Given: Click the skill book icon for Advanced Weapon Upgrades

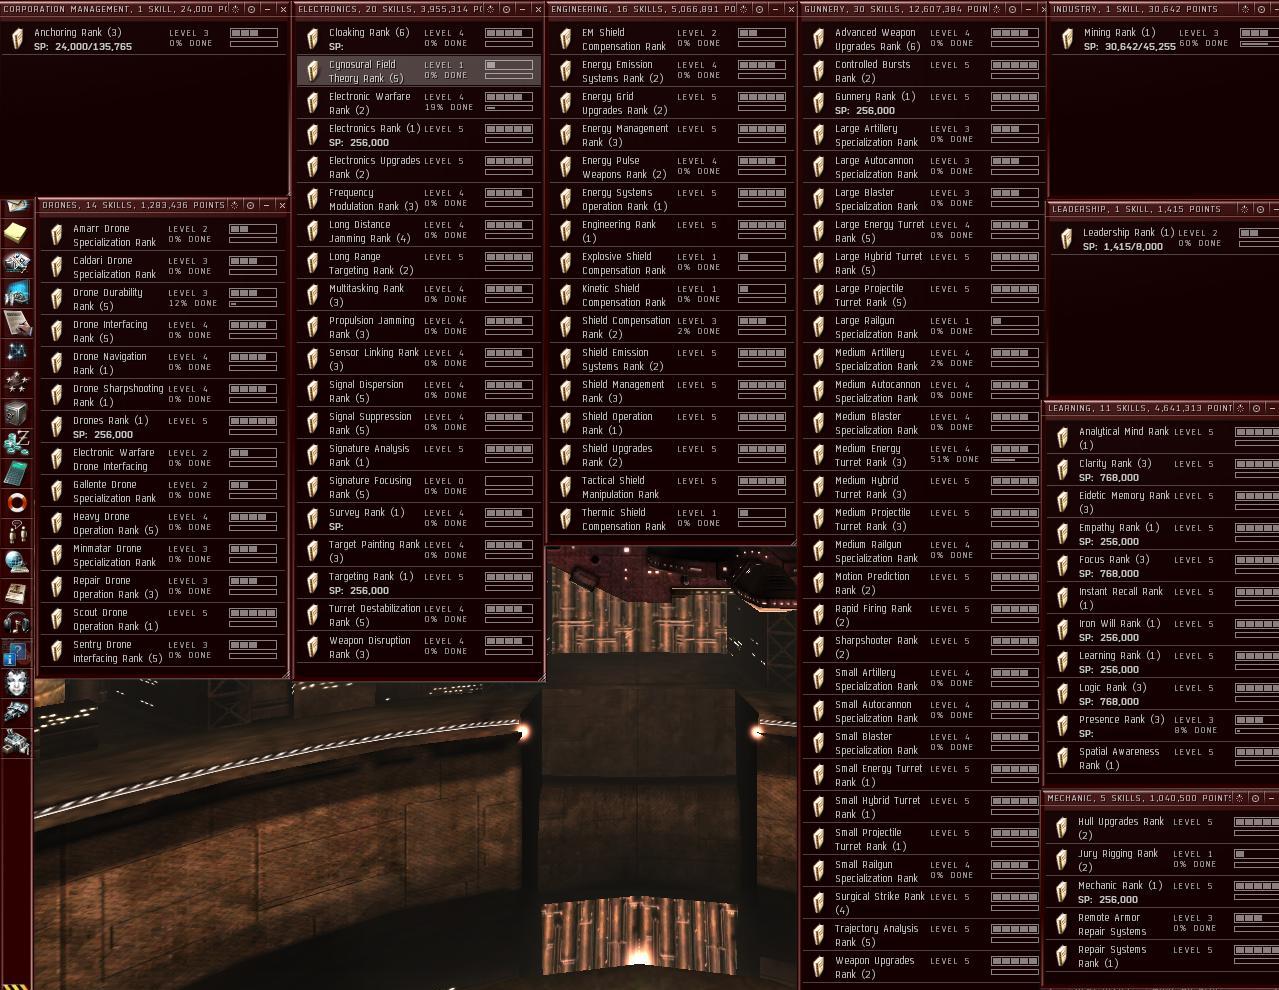Looking at the screenshot, I should (x=819, y=39).
